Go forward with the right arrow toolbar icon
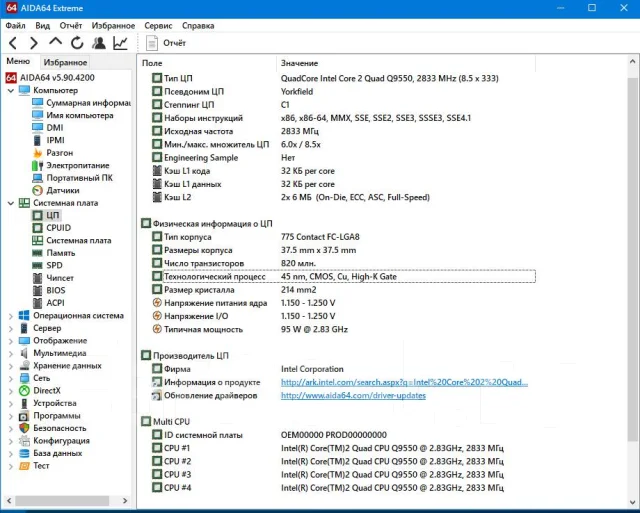This screenshot has width=640, height=513. (x=34, y=43)
